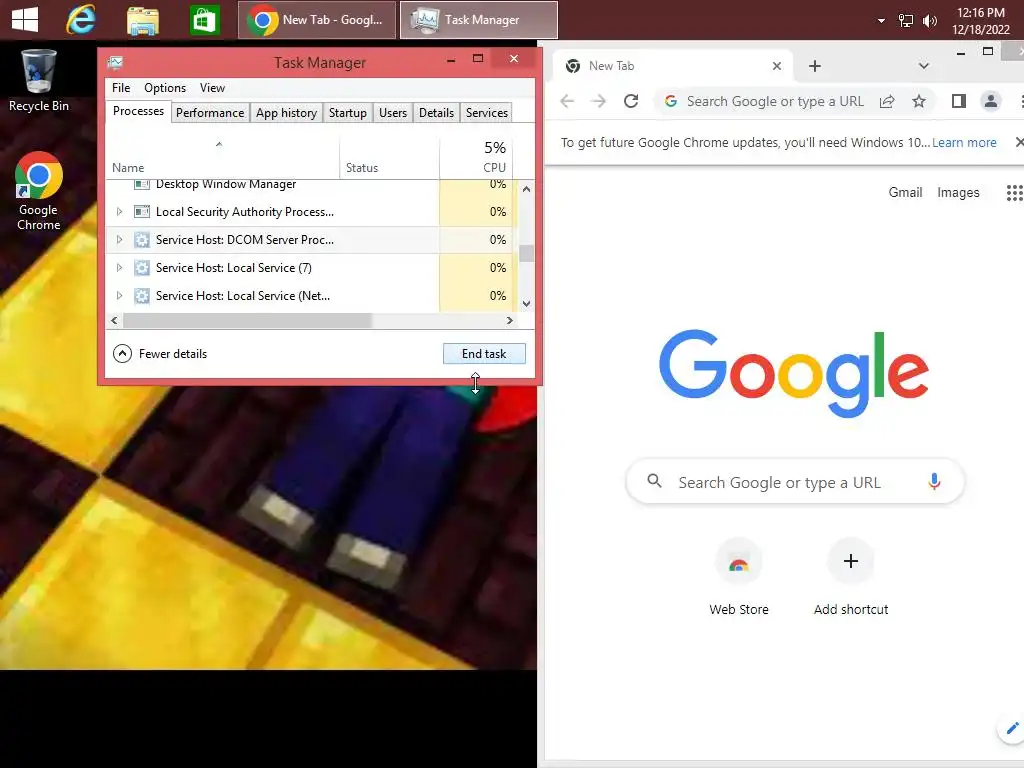1024x768 pixels.
Task: Click the horizontal scroll right arrow
Action: click(510, 321)
